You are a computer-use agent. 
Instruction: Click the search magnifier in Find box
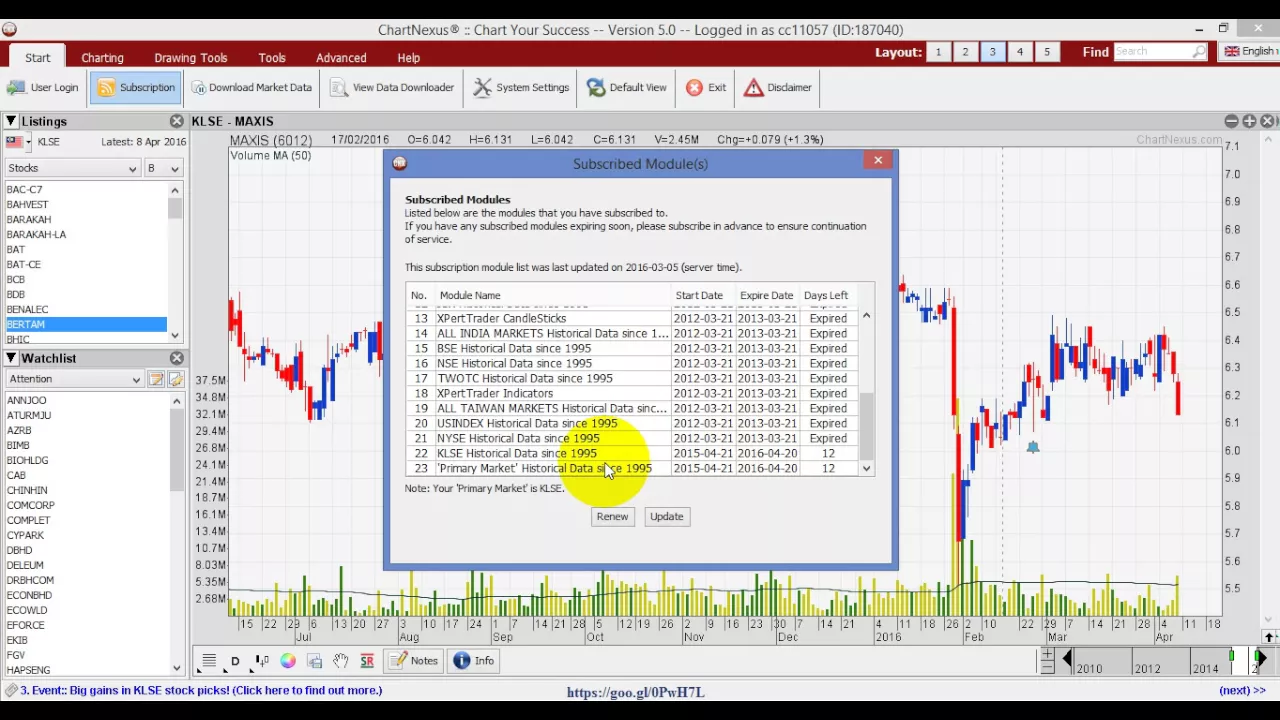pyautogui.click(x=1199, y=52)
